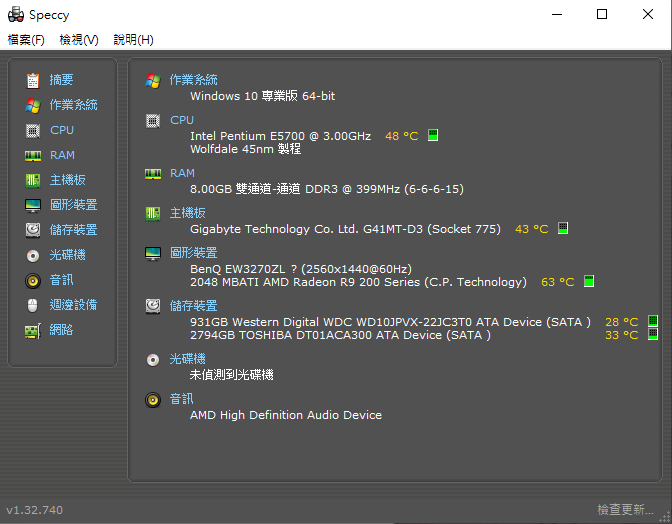Open 儲存裝置 heading link in summary
The height and width of the screenshot is (524, 672).
pyautogui.click(x=194, y=306)
